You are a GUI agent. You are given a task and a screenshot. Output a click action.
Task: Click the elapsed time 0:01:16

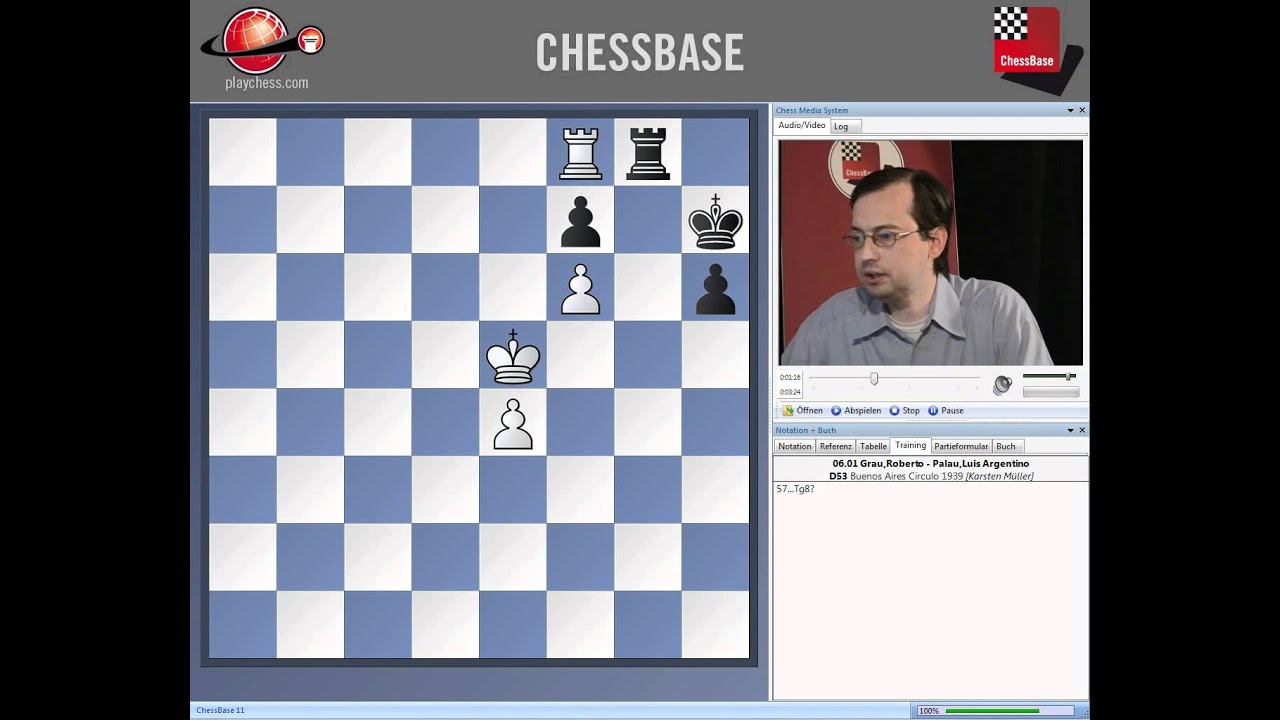(790, 377)
